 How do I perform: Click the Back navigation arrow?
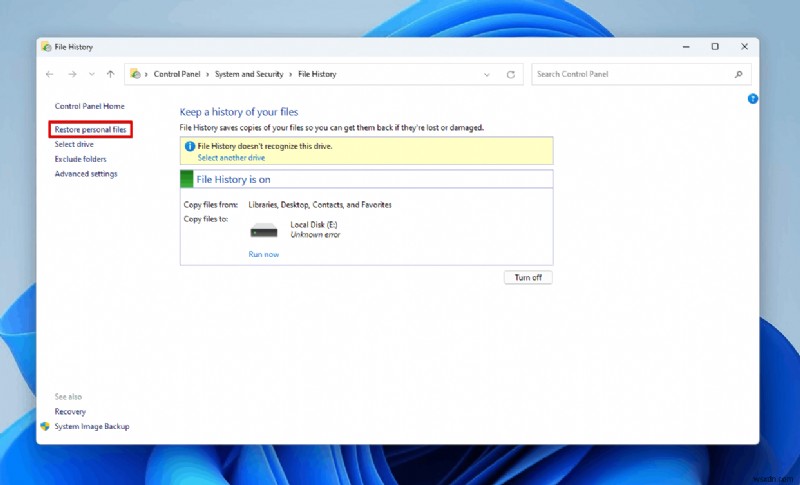click(49, 74)
